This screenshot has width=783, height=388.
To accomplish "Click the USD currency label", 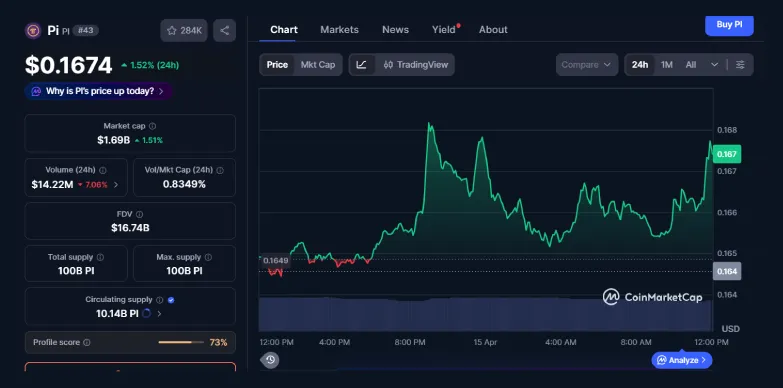I will (x=731, y=329).
